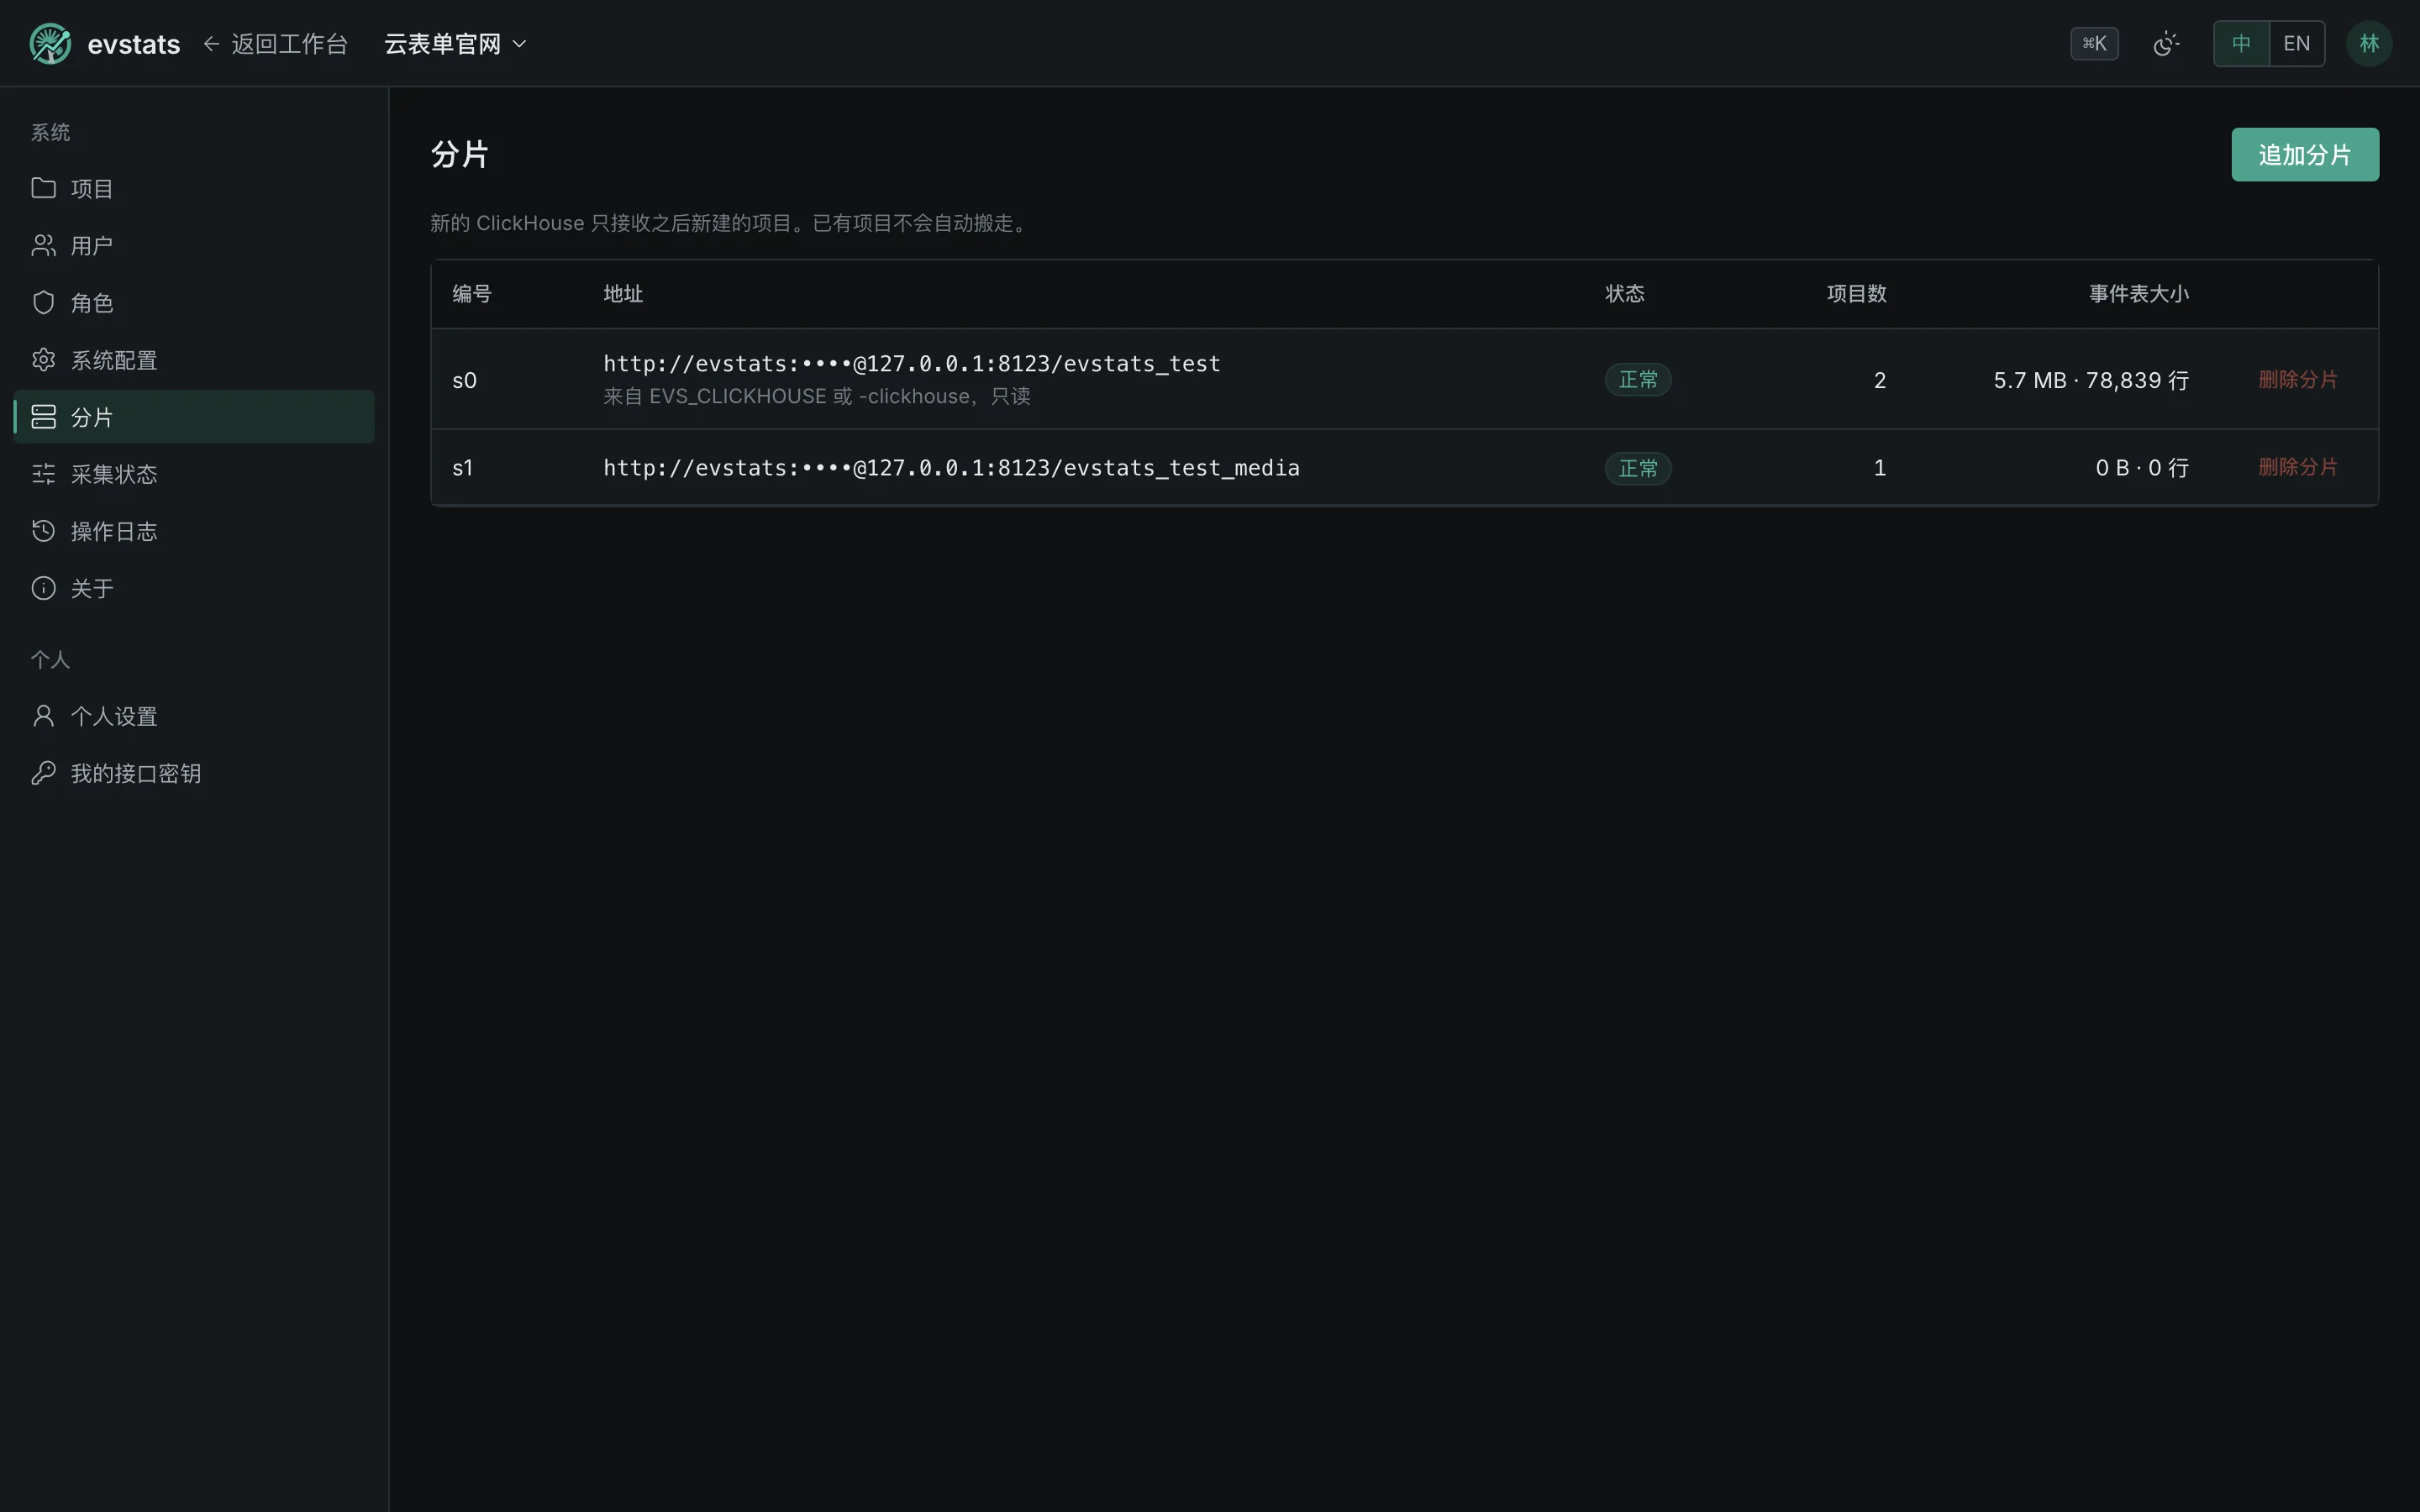
Task: Click the gear icon beside 系统配置
Action: (x=43, y=359)
